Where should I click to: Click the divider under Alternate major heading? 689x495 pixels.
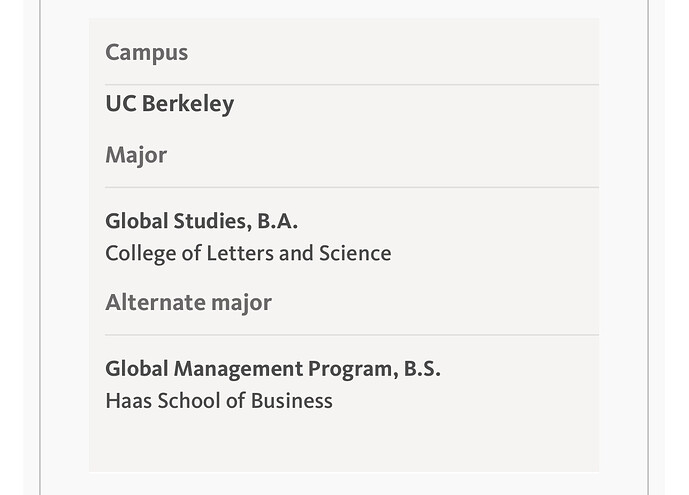click(x=351, y=335)
